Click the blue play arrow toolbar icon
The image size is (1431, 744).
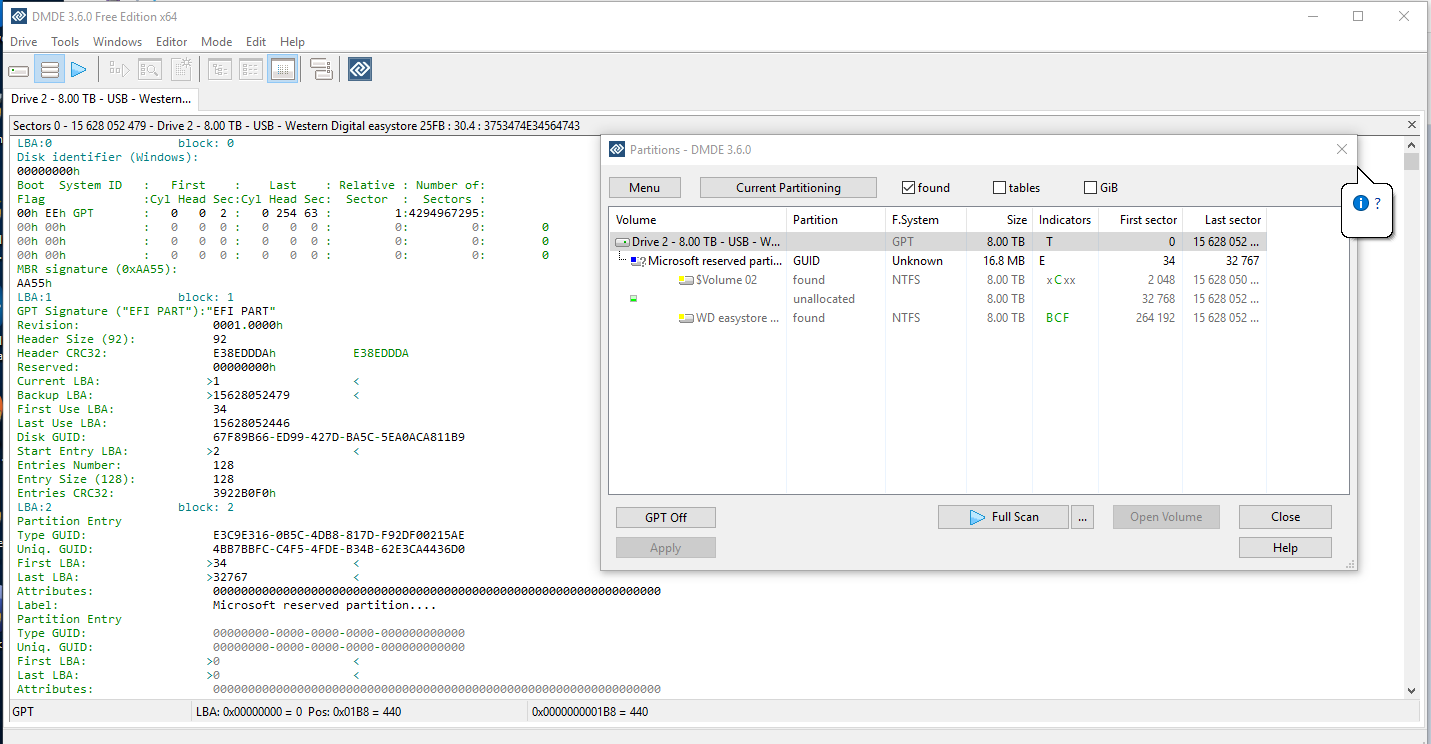(x=79, y=70)
